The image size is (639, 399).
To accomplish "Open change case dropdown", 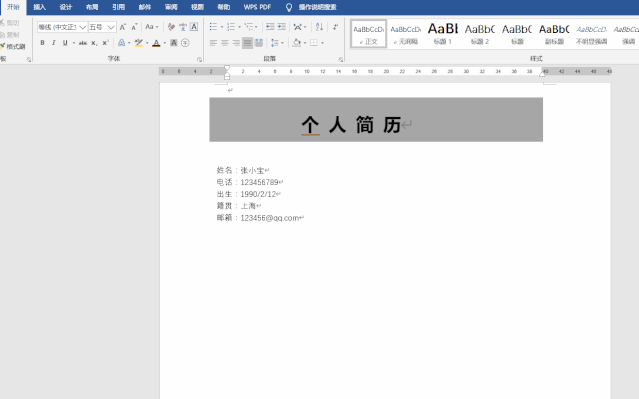I will click(152, 27).
